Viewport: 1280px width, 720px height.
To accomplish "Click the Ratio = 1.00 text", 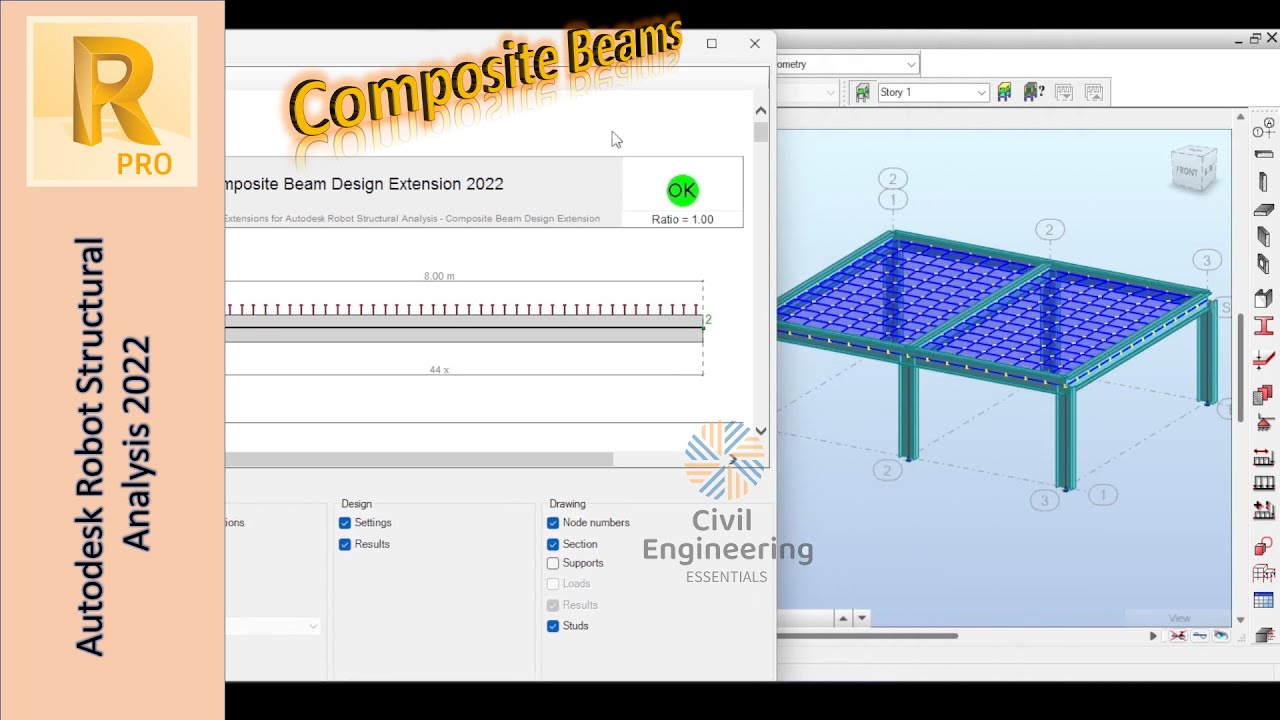I will pyautogui.click(x=682, y=219).
